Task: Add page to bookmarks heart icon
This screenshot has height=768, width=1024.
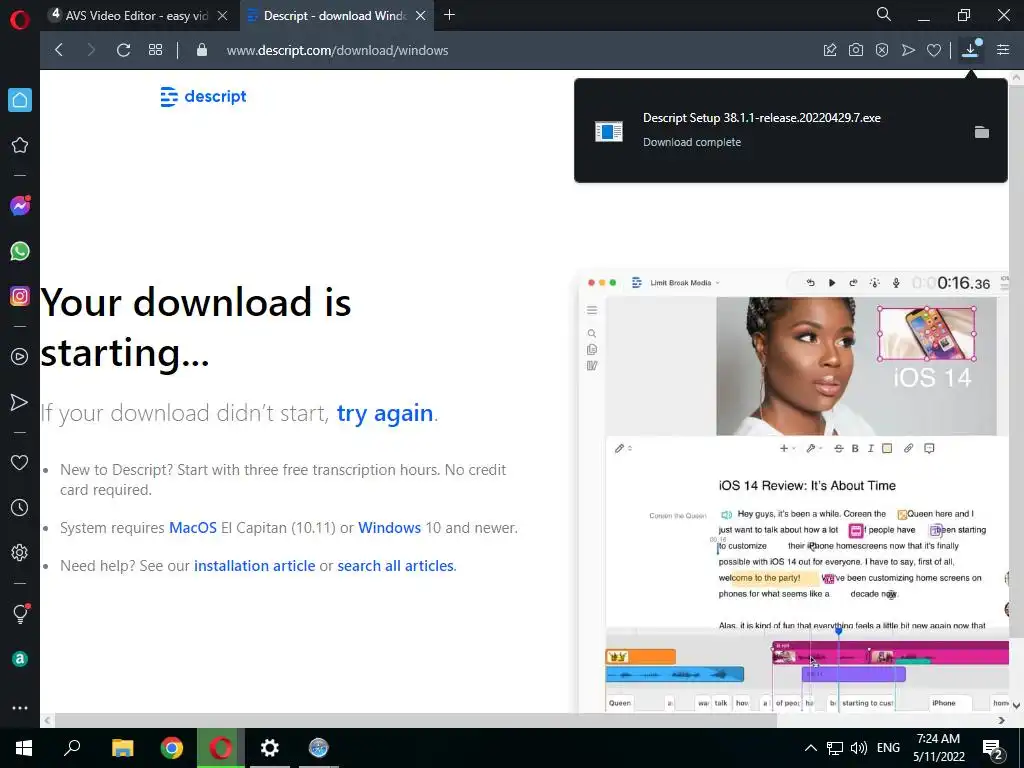Action: (x=934, y=50)
